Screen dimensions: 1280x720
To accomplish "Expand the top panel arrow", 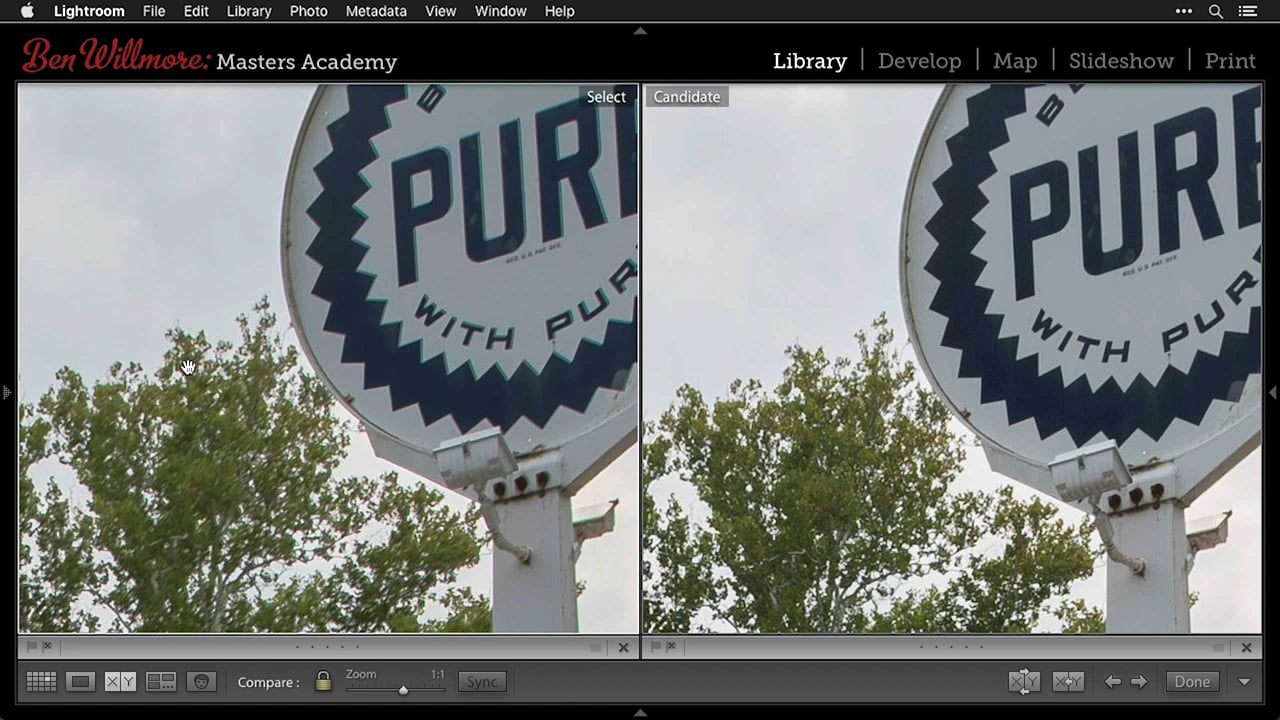I will pyautogui.click(x=640, y=31).
